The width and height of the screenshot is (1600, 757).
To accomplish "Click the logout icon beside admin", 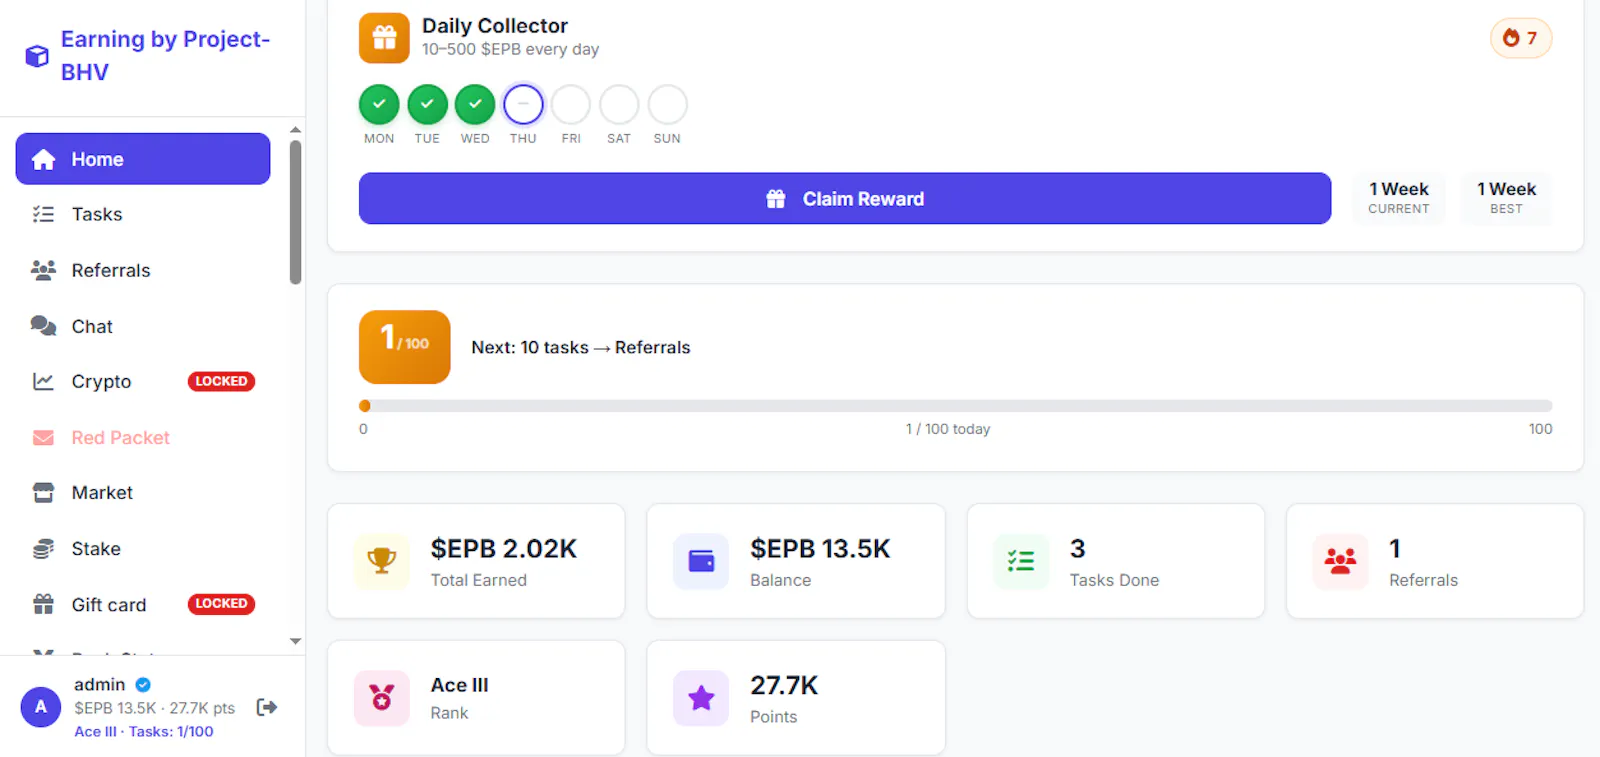I will [266, 708].
